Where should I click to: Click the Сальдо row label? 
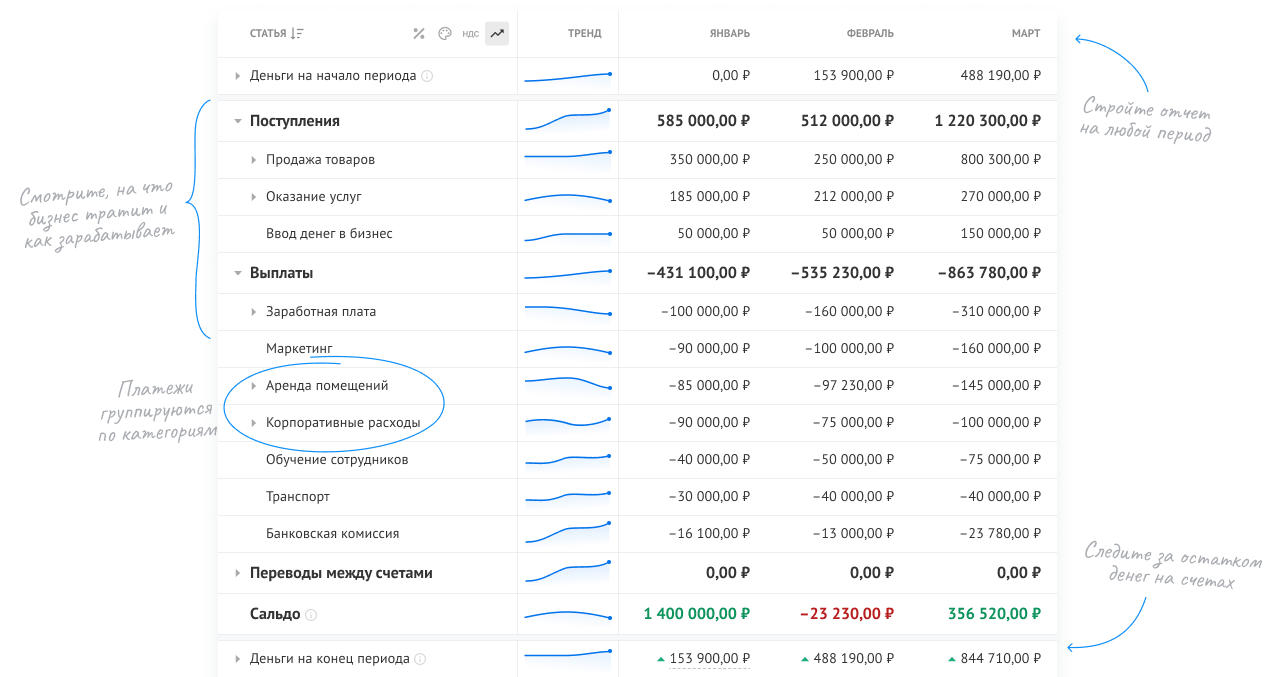(275, 614)
